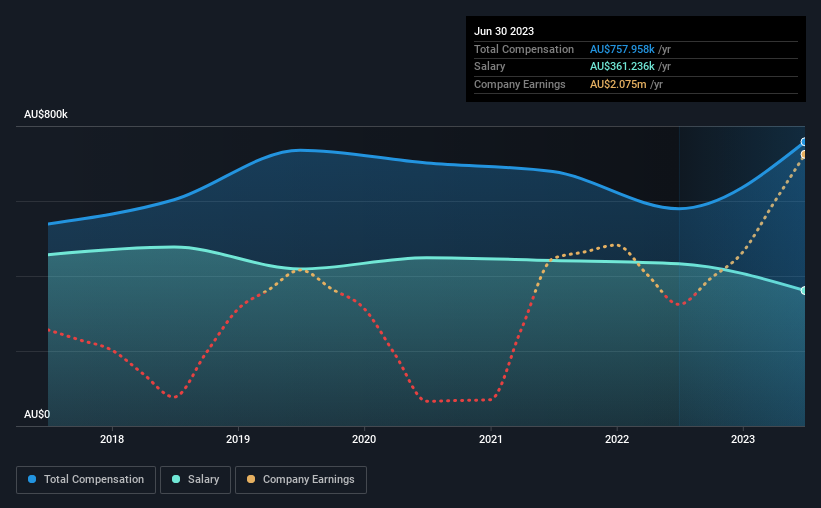Click the blue Total Compensation legend dot
This screenshot has height=508, width=821.
pos(32,479)
